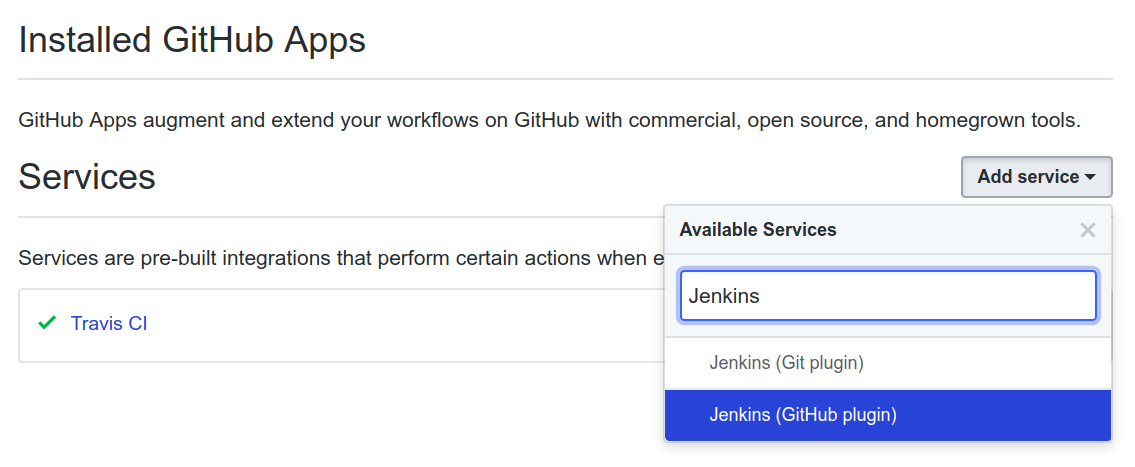1135x467 pixels.
Task: Click divider line beneath Services heading
Action: (340, 217)
